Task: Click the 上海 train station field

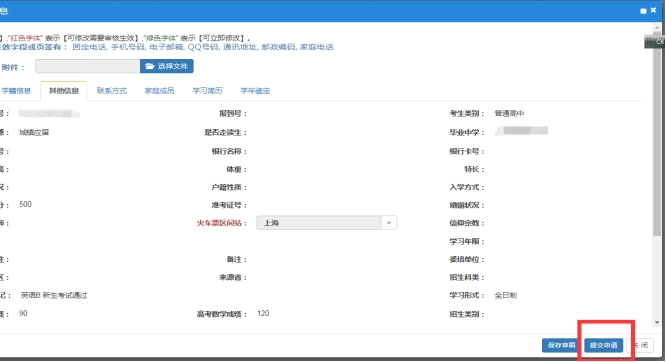Action: tap(319, 223)
